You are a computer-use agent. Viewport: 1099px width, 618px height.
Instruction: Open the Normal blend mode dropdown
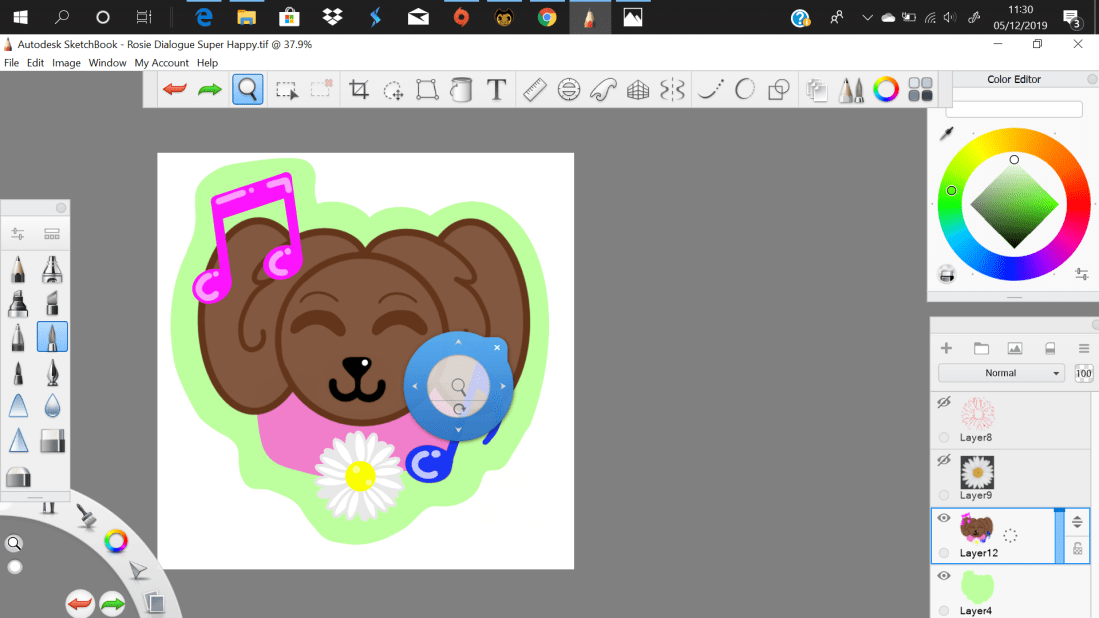[x=1002, y=373]
